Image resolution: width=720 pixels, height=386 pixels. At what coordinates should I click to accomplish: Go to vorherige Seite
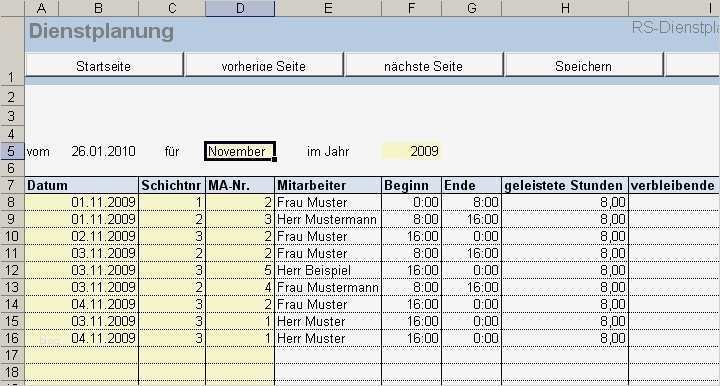click(x=264, y=65)
